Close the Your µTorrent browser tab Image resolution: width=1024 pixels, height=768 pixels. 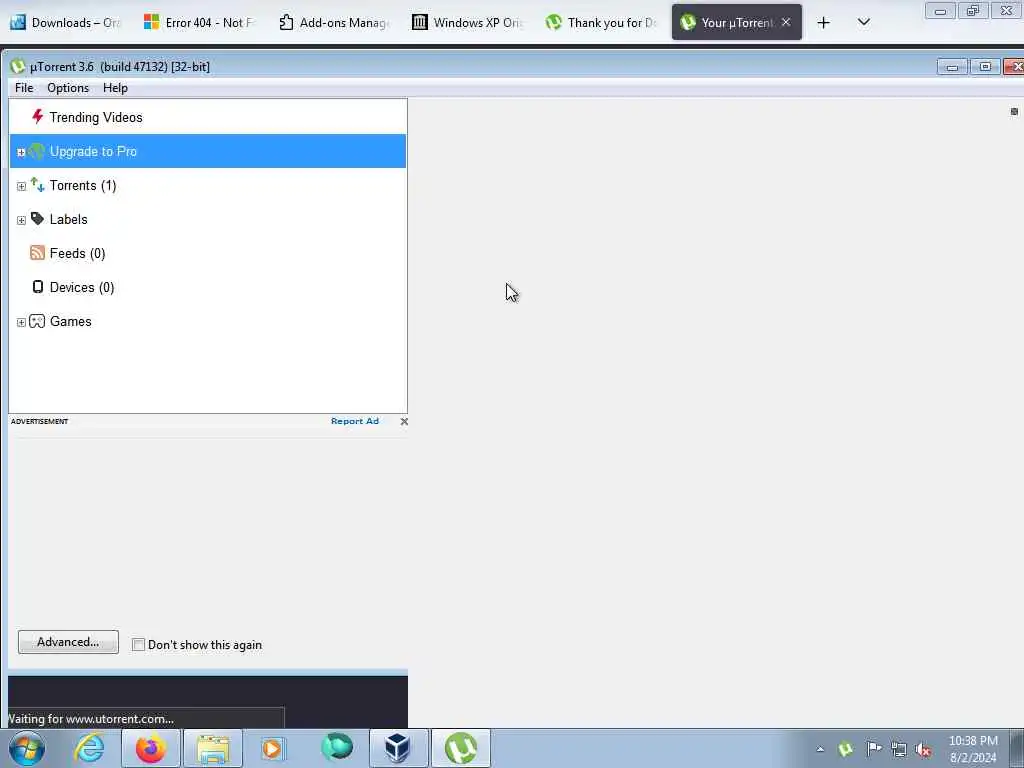pos(786,22)
